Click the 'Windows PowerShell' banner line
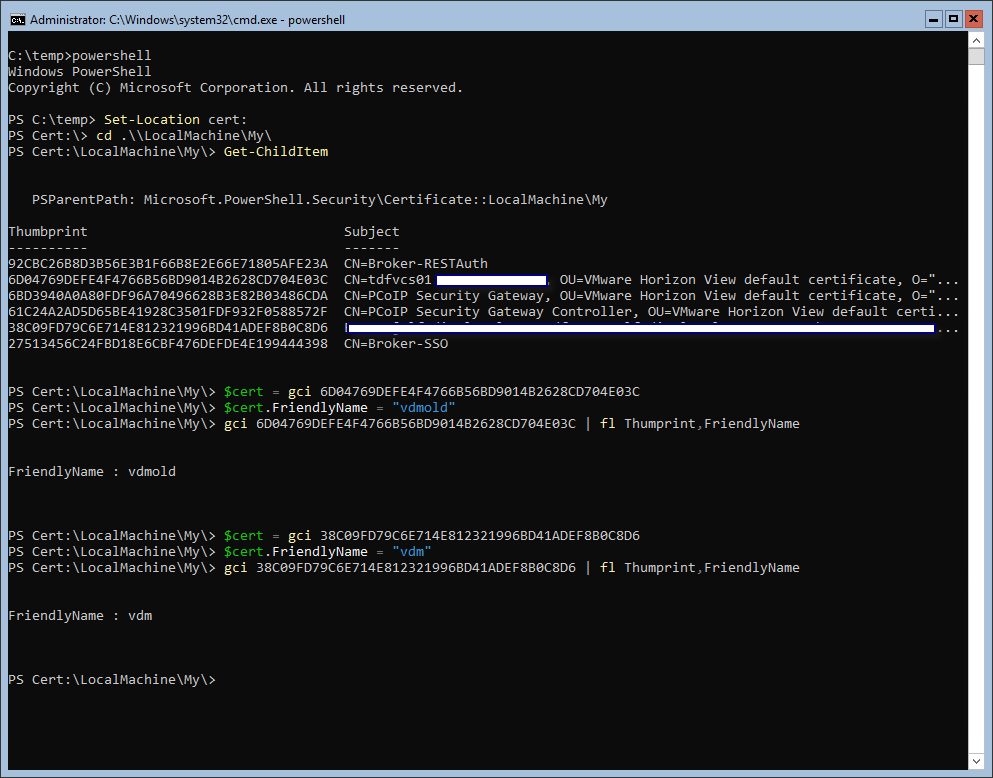The width and height of the screenshot is (993, 778). point(80,72)
